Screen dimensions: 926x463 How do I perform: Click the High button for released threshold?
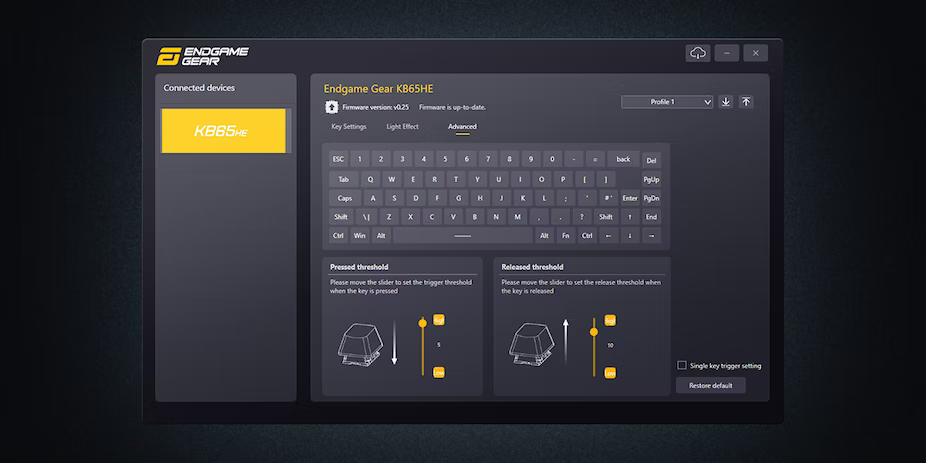[x=610, y=320]
